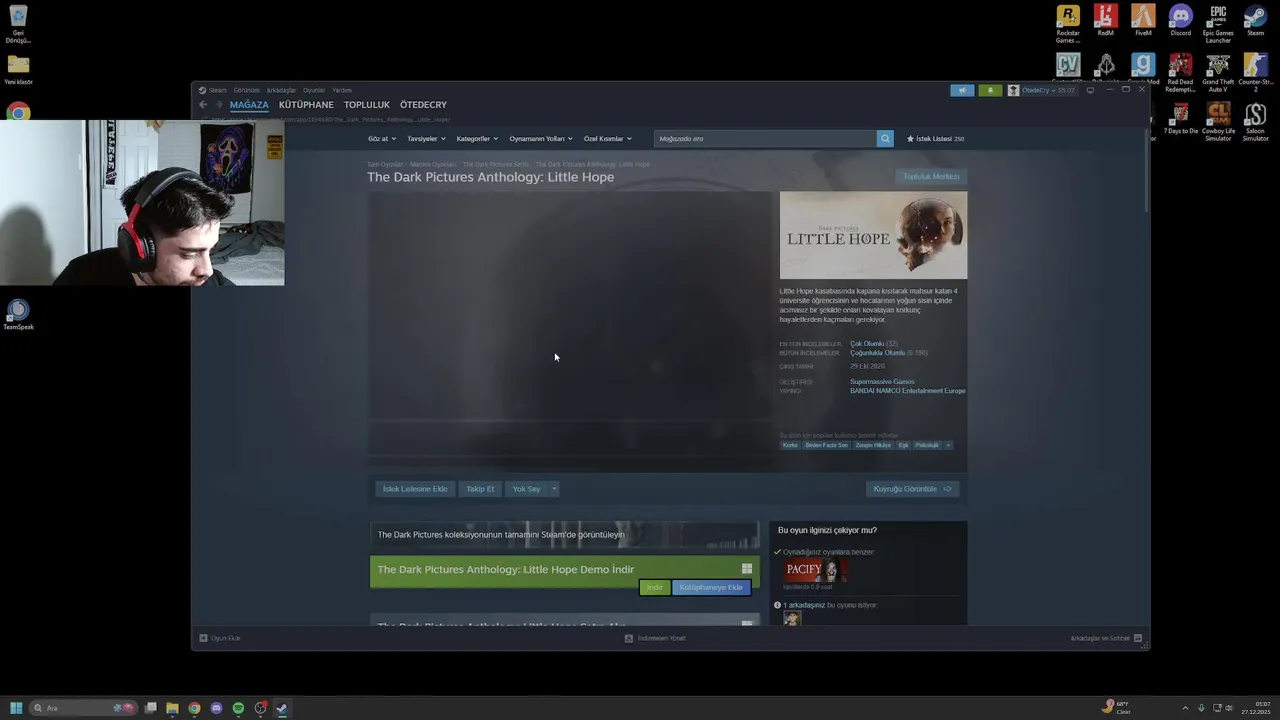Open the Oyunlar menu
Image resolution: width=1280 pixels, height=720 pixels.
coord(314,90)
